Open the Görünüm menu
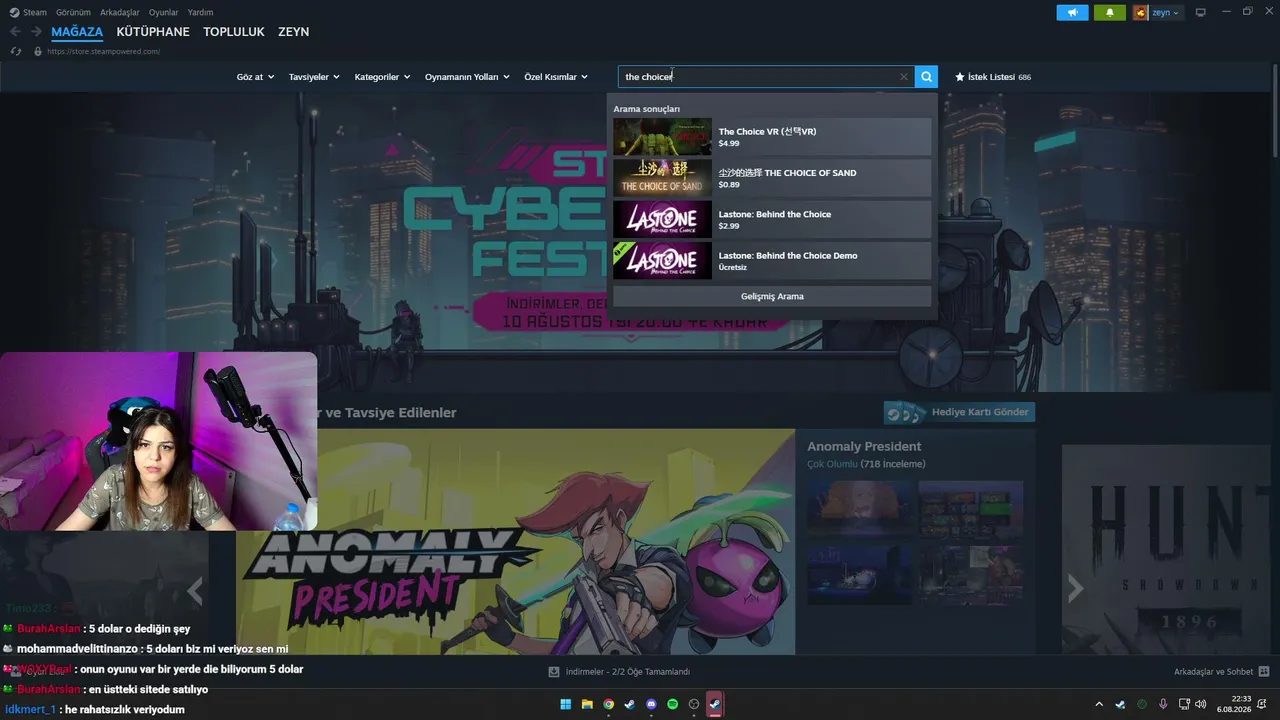Image resolution: width=1280 pixels, height=720 pixels. [73, 12]
